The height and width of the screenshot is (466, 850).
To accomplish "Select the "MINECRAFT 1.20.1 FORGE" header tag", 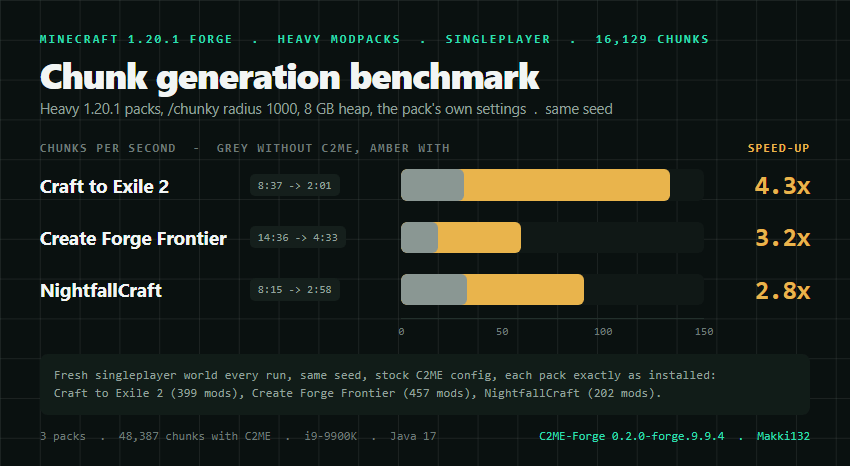I will 136,39.
